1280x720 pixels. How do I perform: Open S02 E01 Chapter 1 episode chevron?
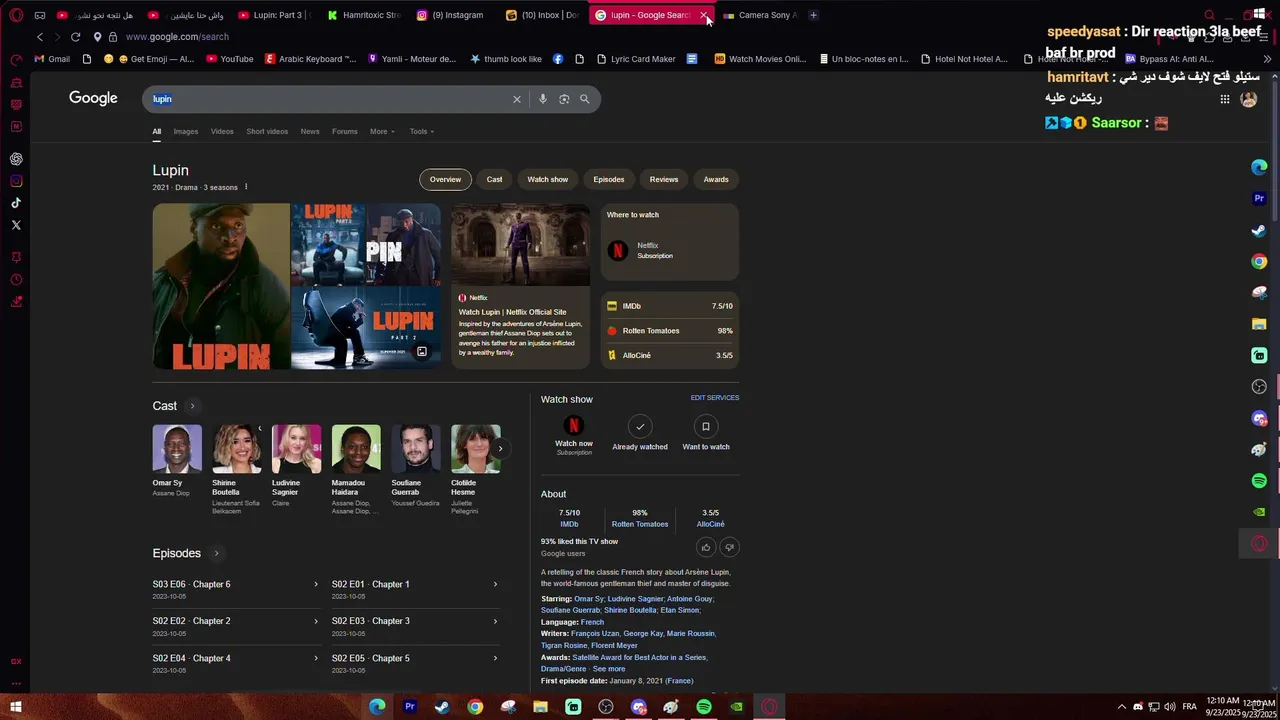(x=495, y=584)
